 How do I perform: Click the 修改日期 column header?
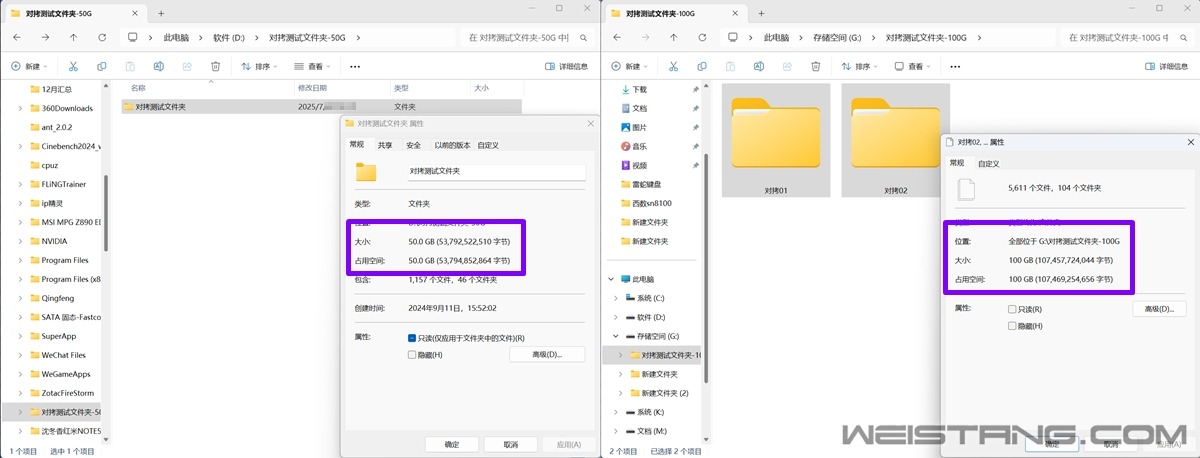coord(313,88)
